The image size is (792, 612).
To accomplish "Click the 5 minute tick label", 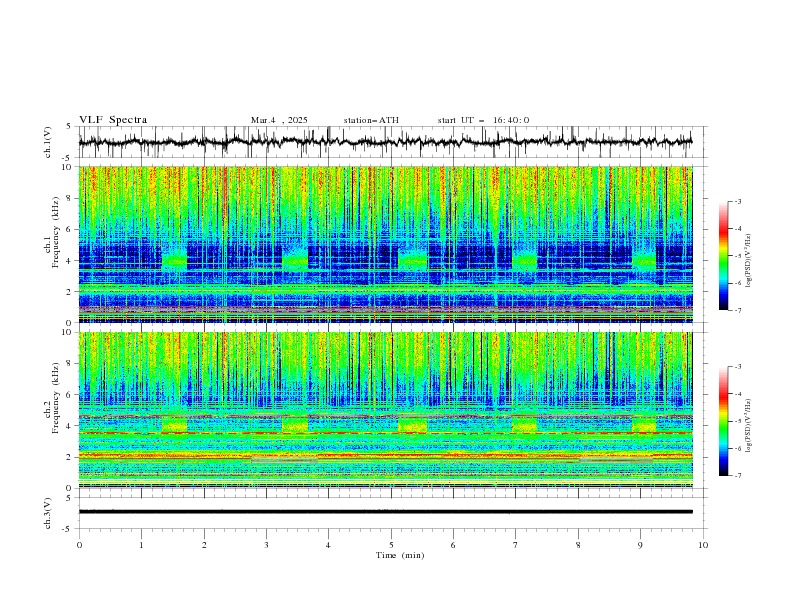I will pos(391,545).
